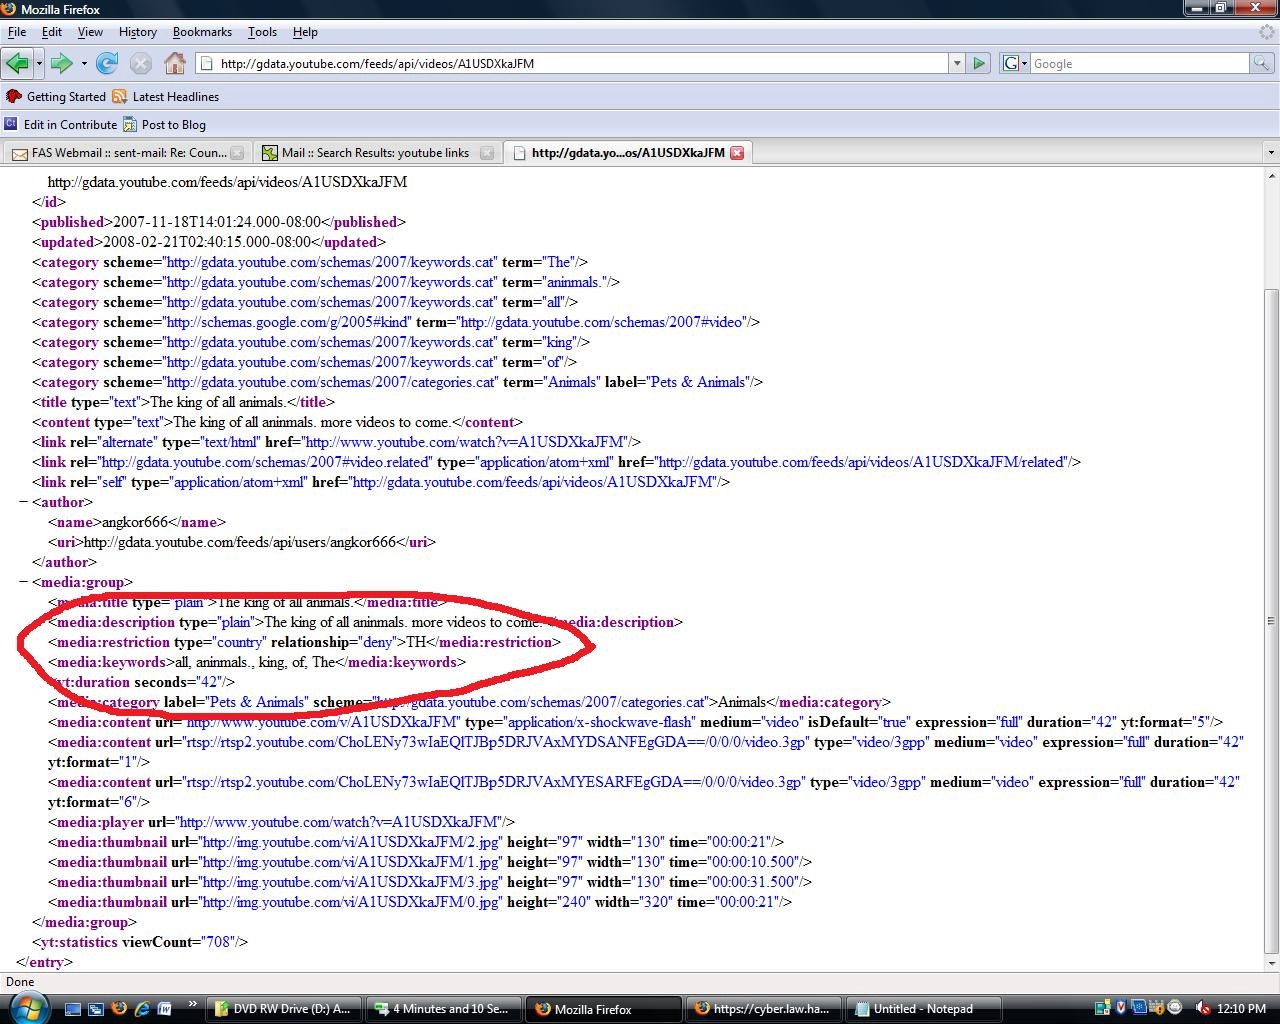Open the Google search engine selector

[1015, 63]
